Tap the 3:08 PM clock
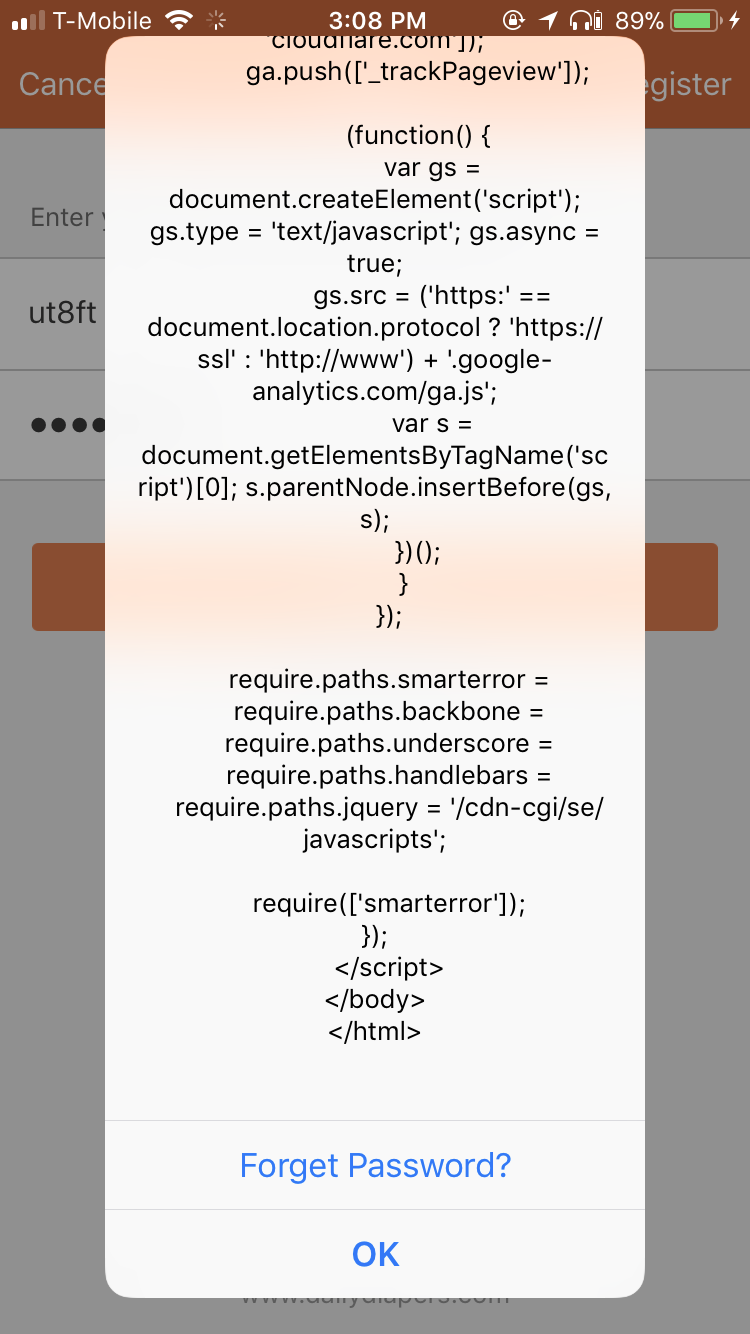This screenshot has width=750, height=1334. tap(376, 20)
